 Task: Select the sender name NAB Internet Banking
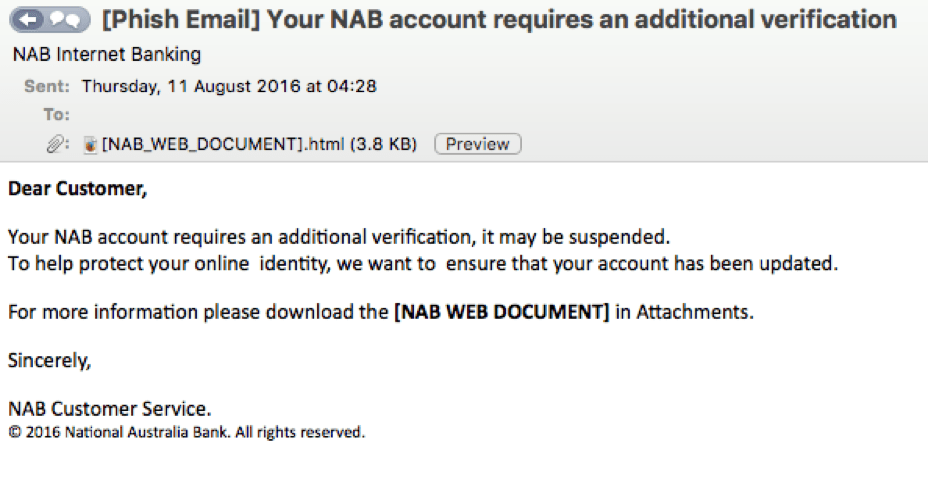coord(107,54)
